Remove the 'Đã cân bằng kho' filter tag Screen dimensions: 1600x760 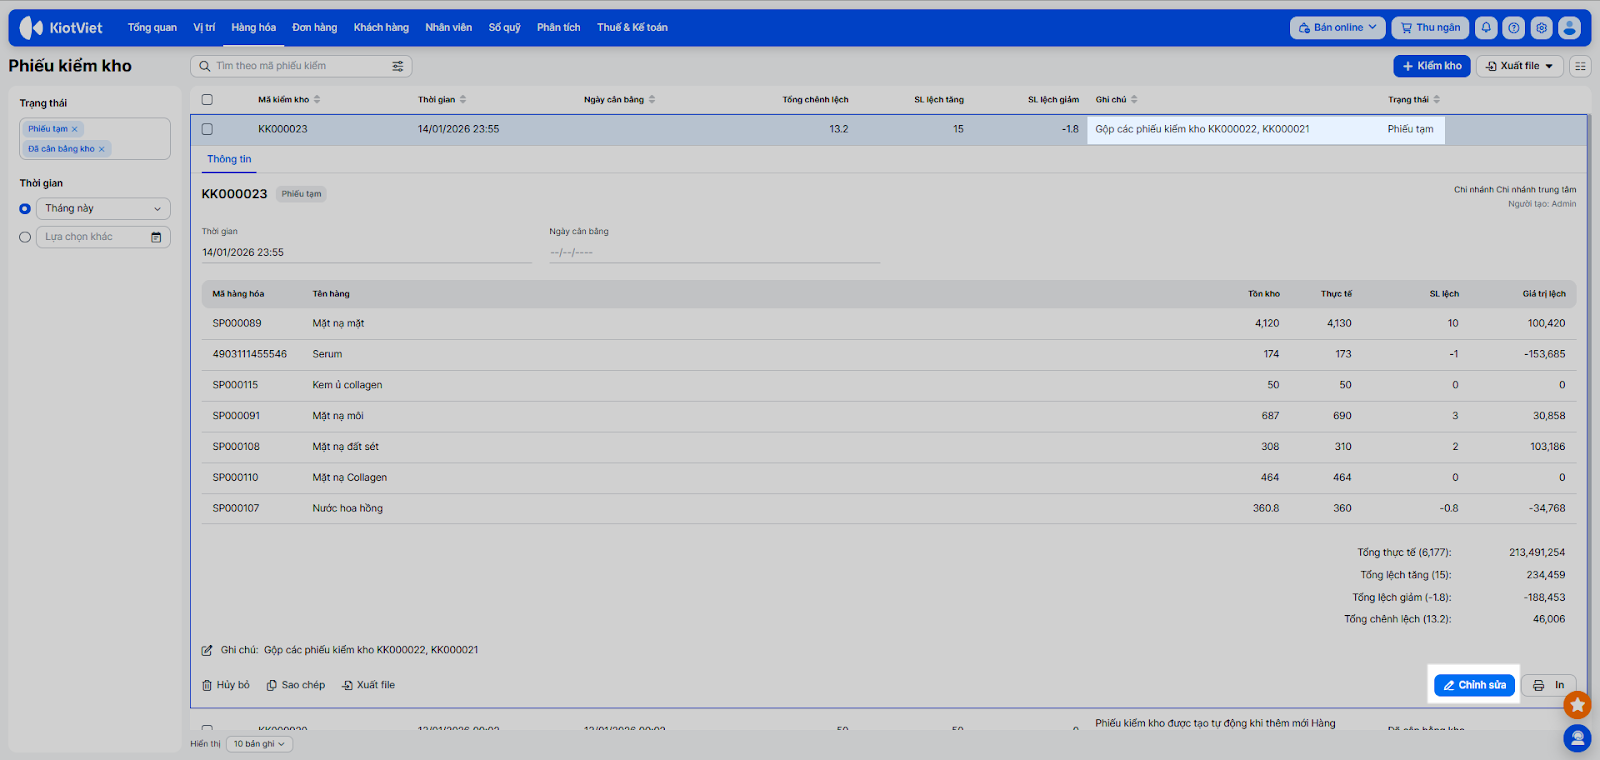[x=101, y=149]
